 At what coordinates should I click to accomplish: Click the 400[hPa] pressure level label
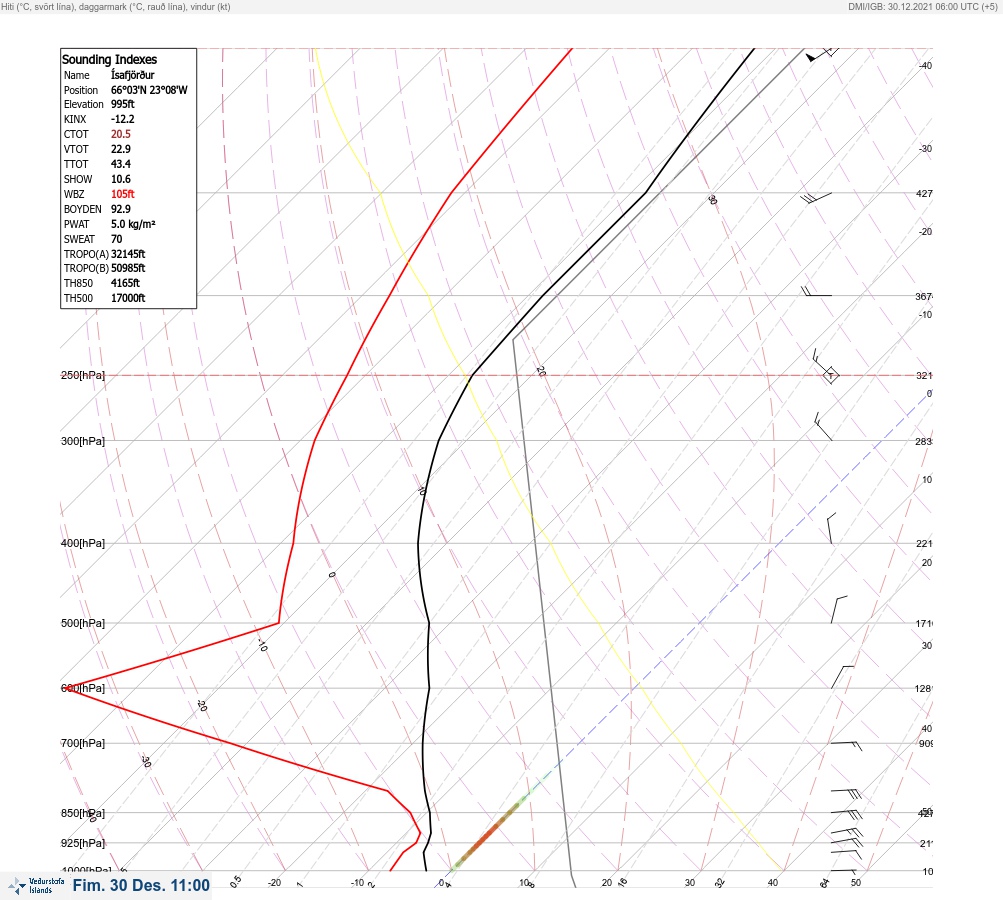(83, 543)
